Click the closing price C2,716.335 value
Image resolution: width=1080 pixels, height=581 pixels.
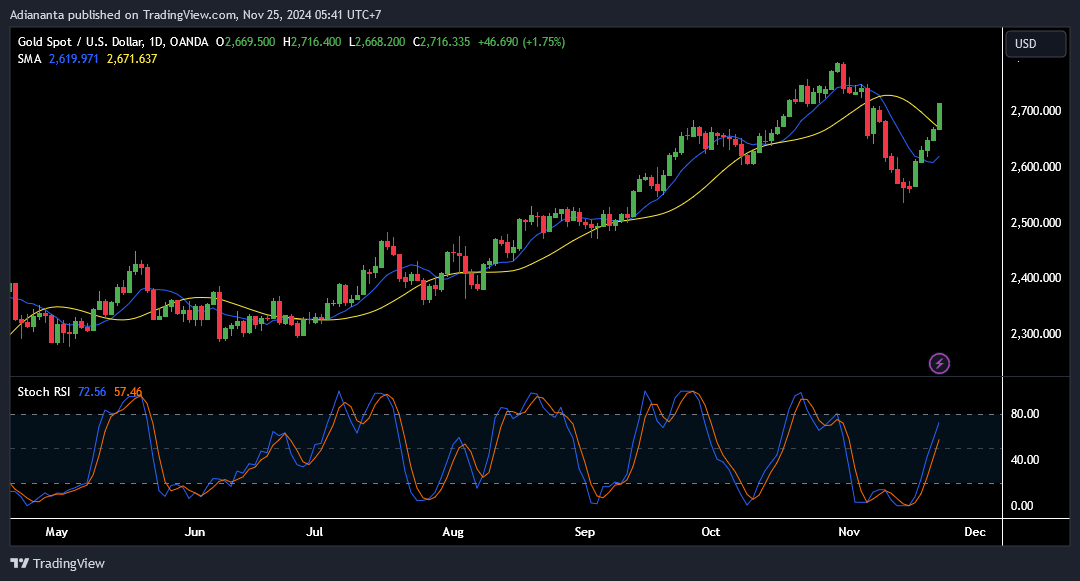point(442,42)
